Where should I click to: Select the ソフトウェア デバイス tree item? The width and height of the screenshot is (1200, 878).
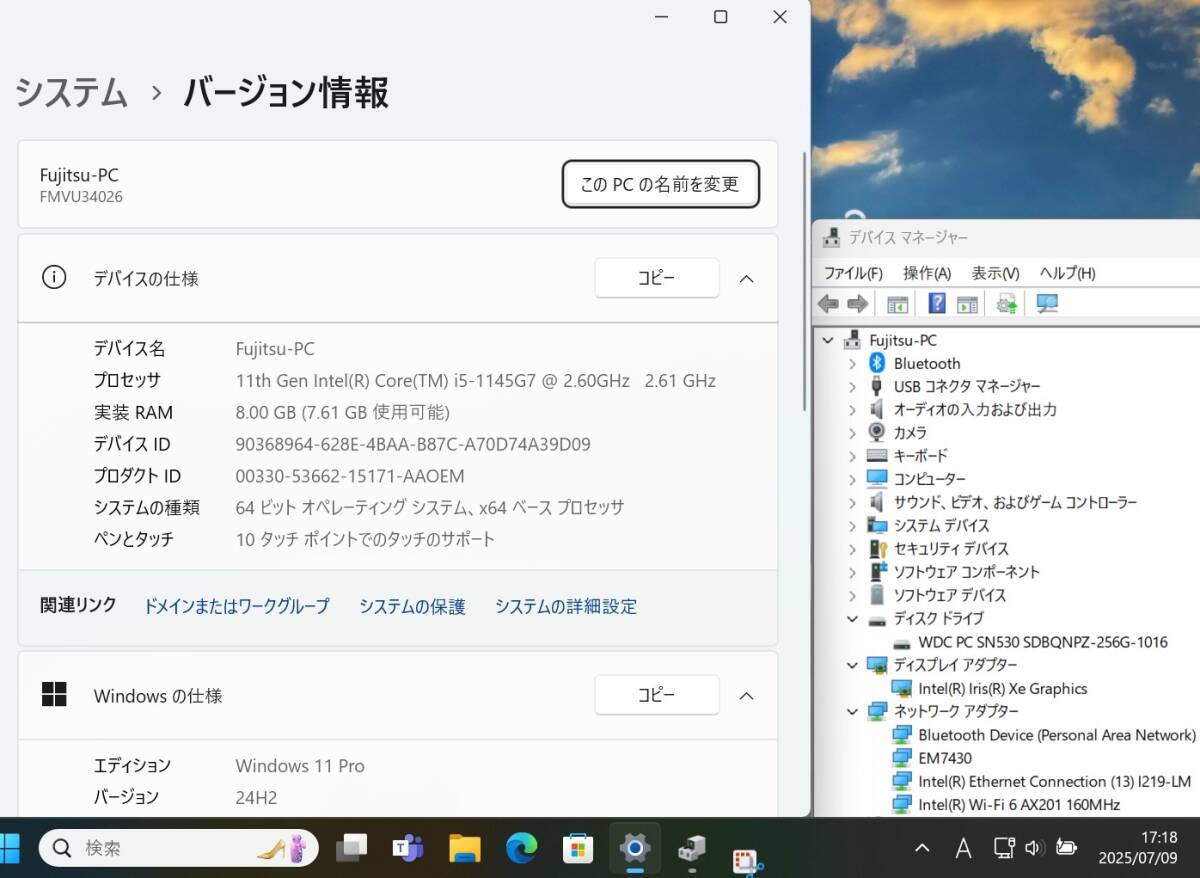tap(949, 595)
